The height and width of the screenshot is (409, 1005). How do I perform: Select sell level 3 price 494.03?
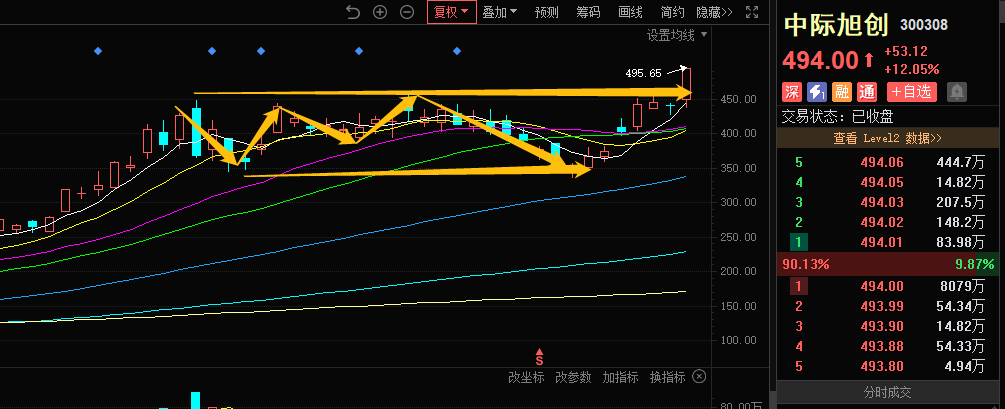click(882, 203)
